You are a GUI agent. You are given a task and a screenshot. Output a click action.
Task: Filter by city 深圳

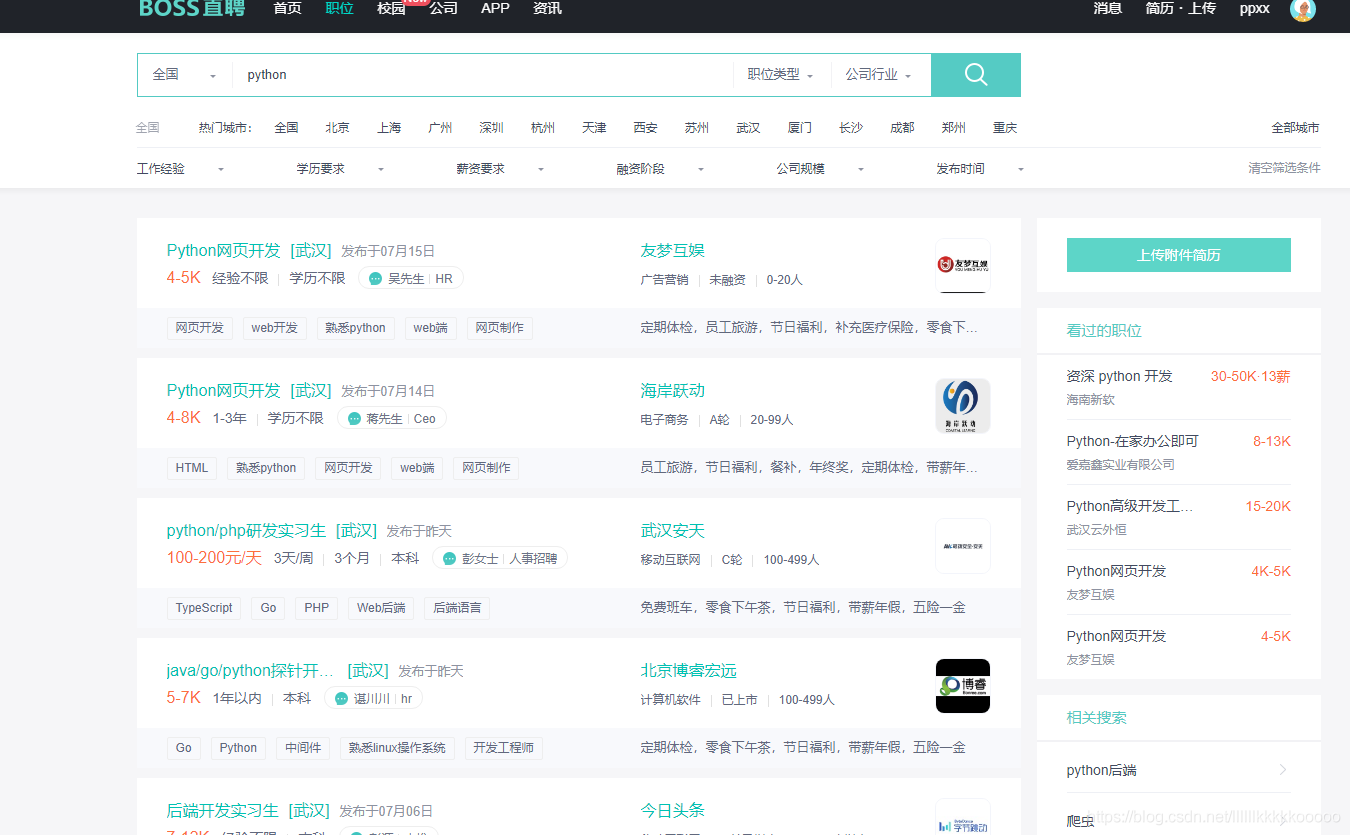click(x=491, y=128)
